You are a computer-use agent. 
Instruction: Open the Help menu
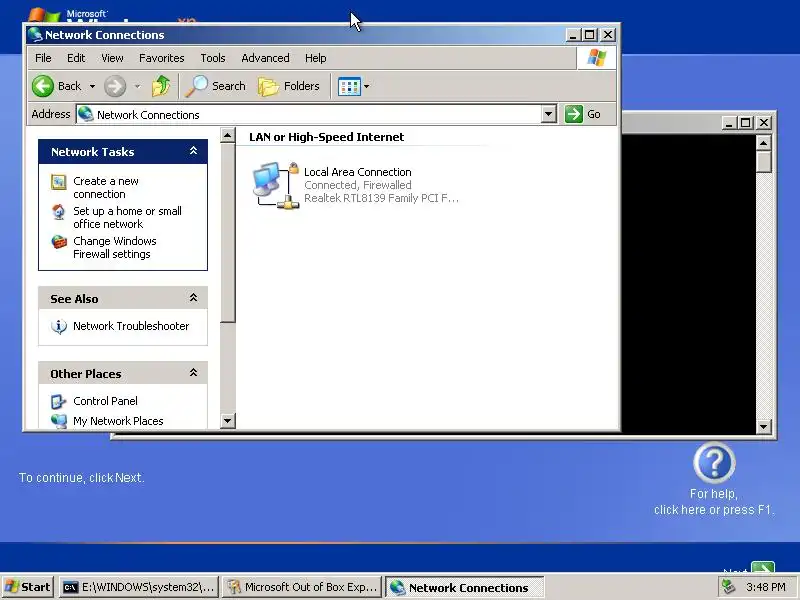315,58
